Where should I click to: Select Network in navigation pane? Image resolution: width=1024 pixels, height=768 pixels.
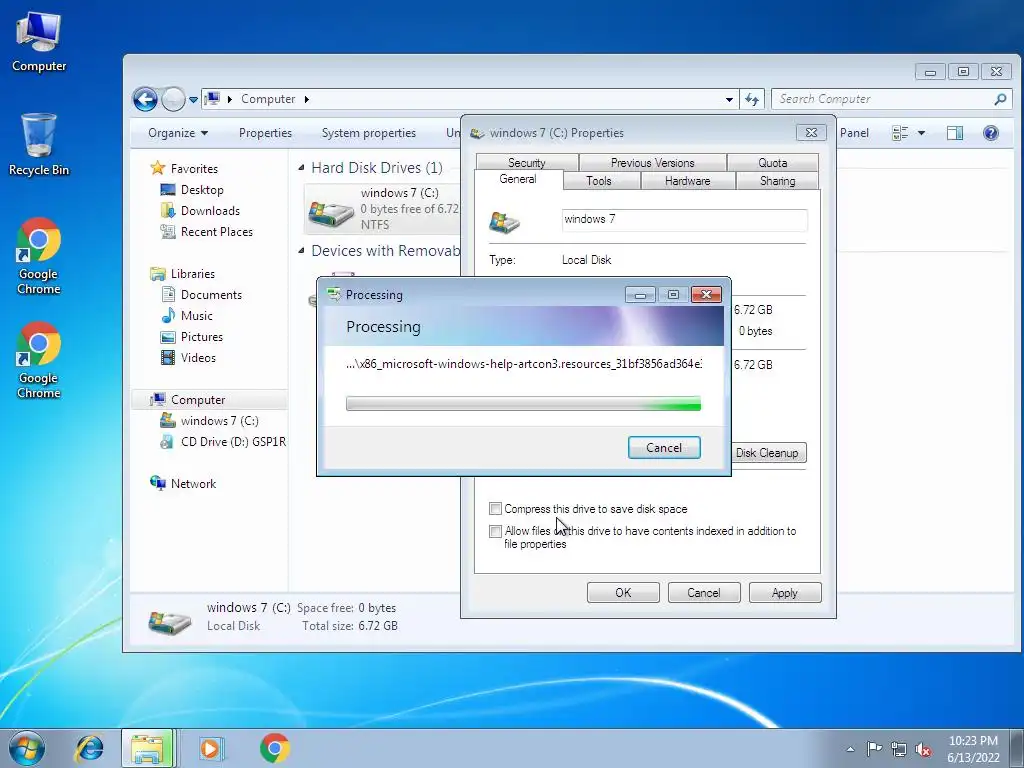[193, 484]
